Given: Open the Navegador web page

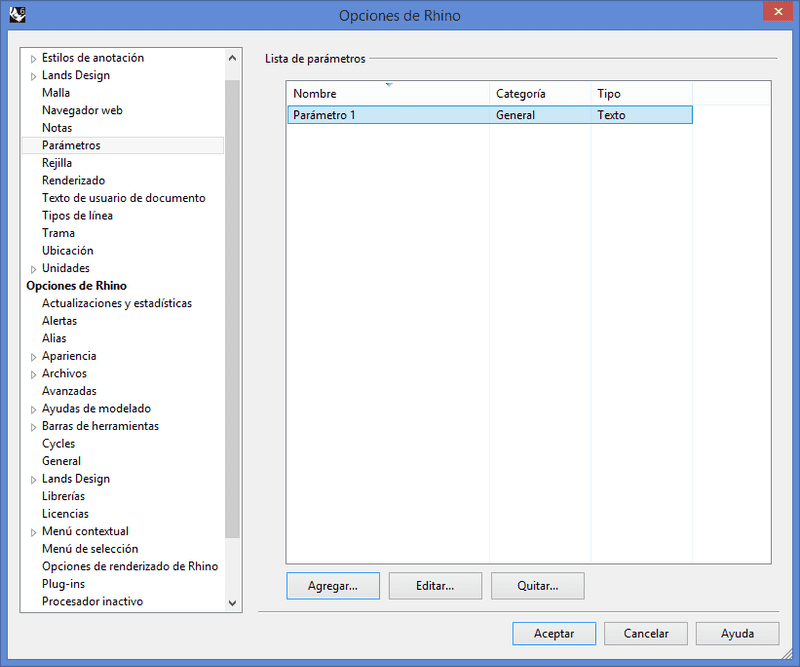Looking at the screenshot, I should coord(82,110).
